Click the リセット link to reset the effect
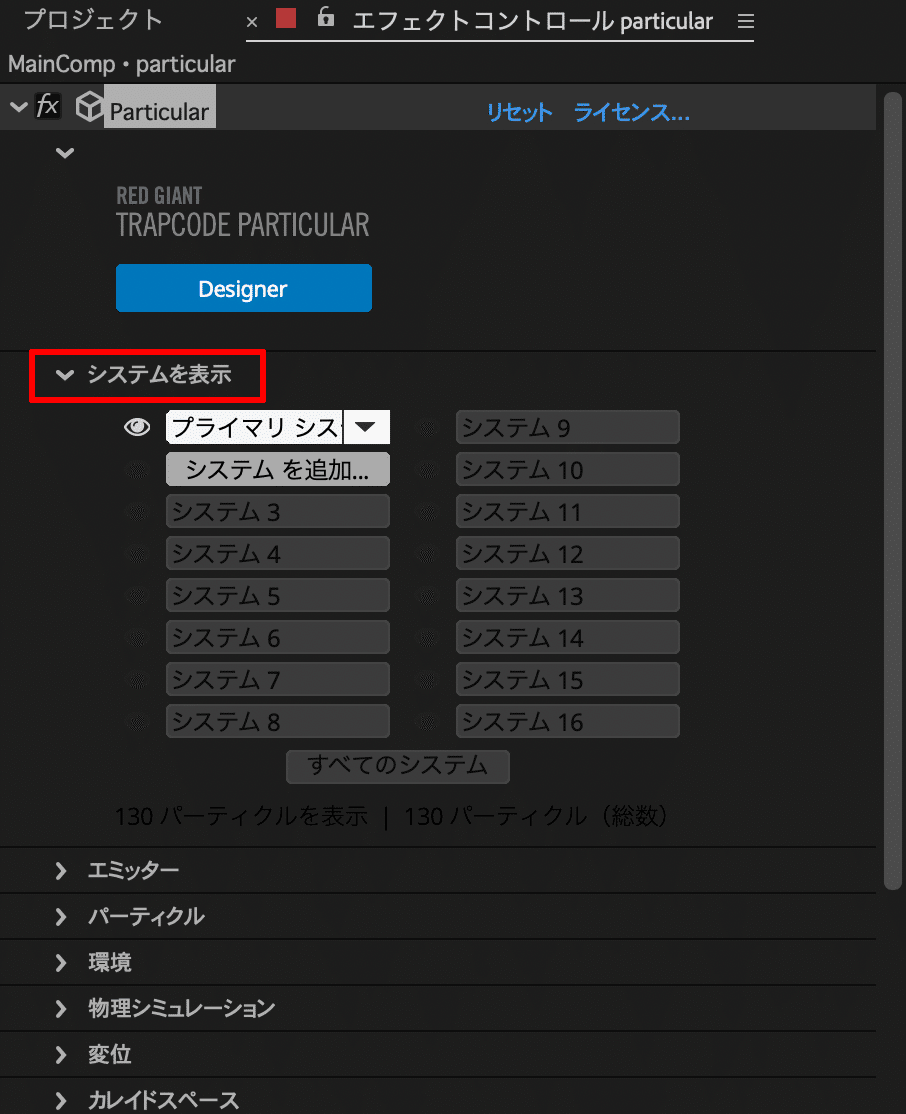Viewport: 906px width, 1114px height. 520,113
